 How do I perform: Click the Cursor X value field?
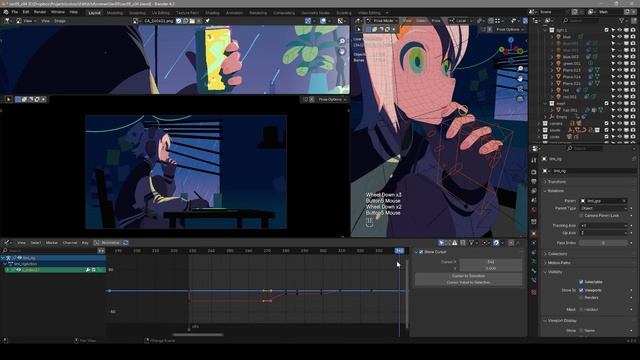[491, 262]
